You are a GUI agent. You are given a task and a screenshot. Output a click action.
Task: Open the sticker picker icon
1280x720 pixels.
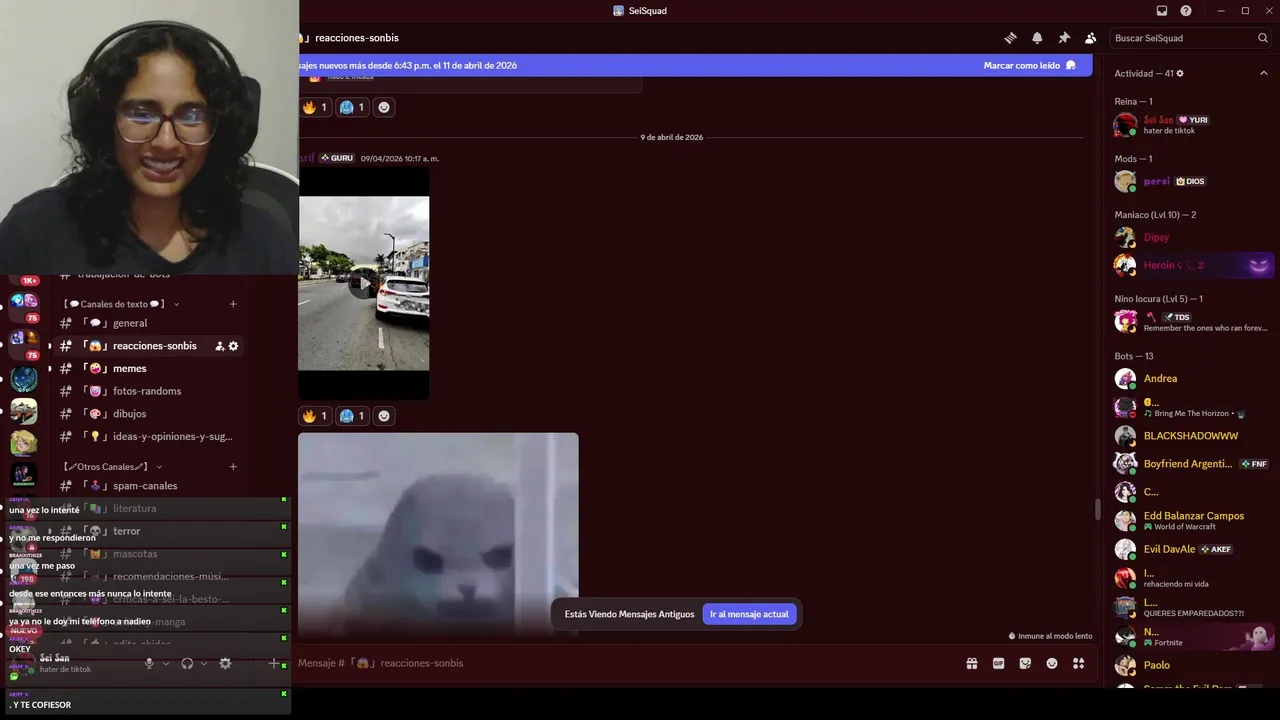tap(1025, 663)
